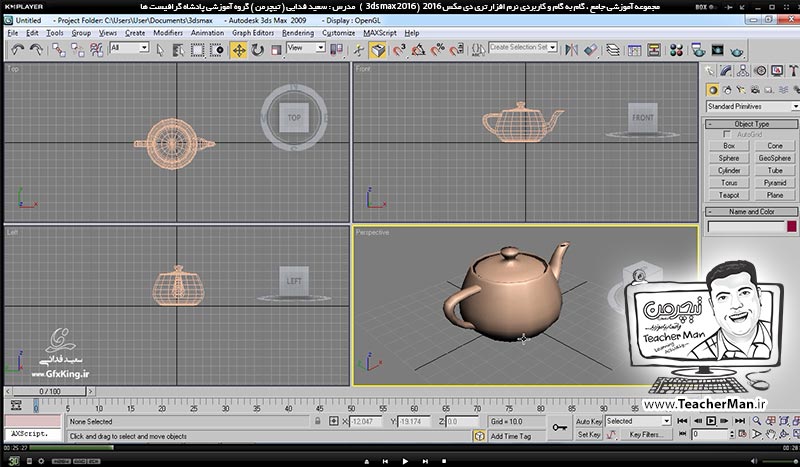Open reference coordinate View dropdown
The image size is (800, 467).
pyautogui.click(x=320, y=47)
